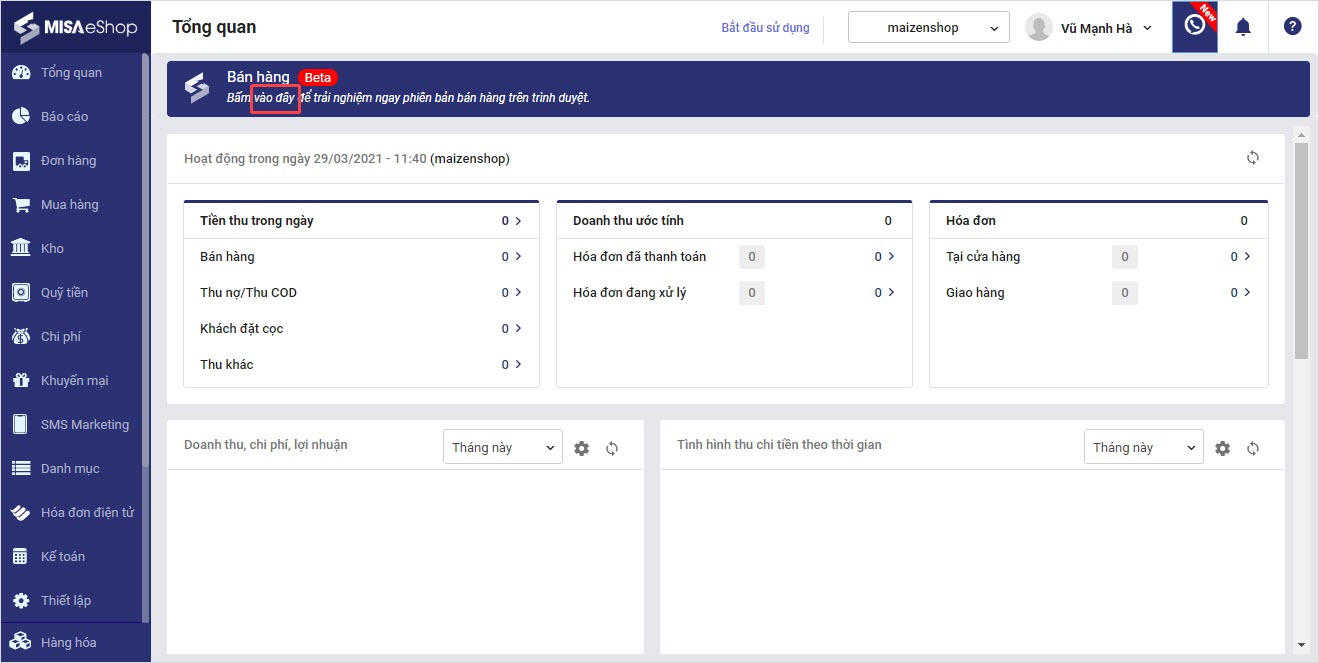Viewport: 1319px width, 663px height.
Task: Refresh the daily activity panel
Action: [1252, 158]
